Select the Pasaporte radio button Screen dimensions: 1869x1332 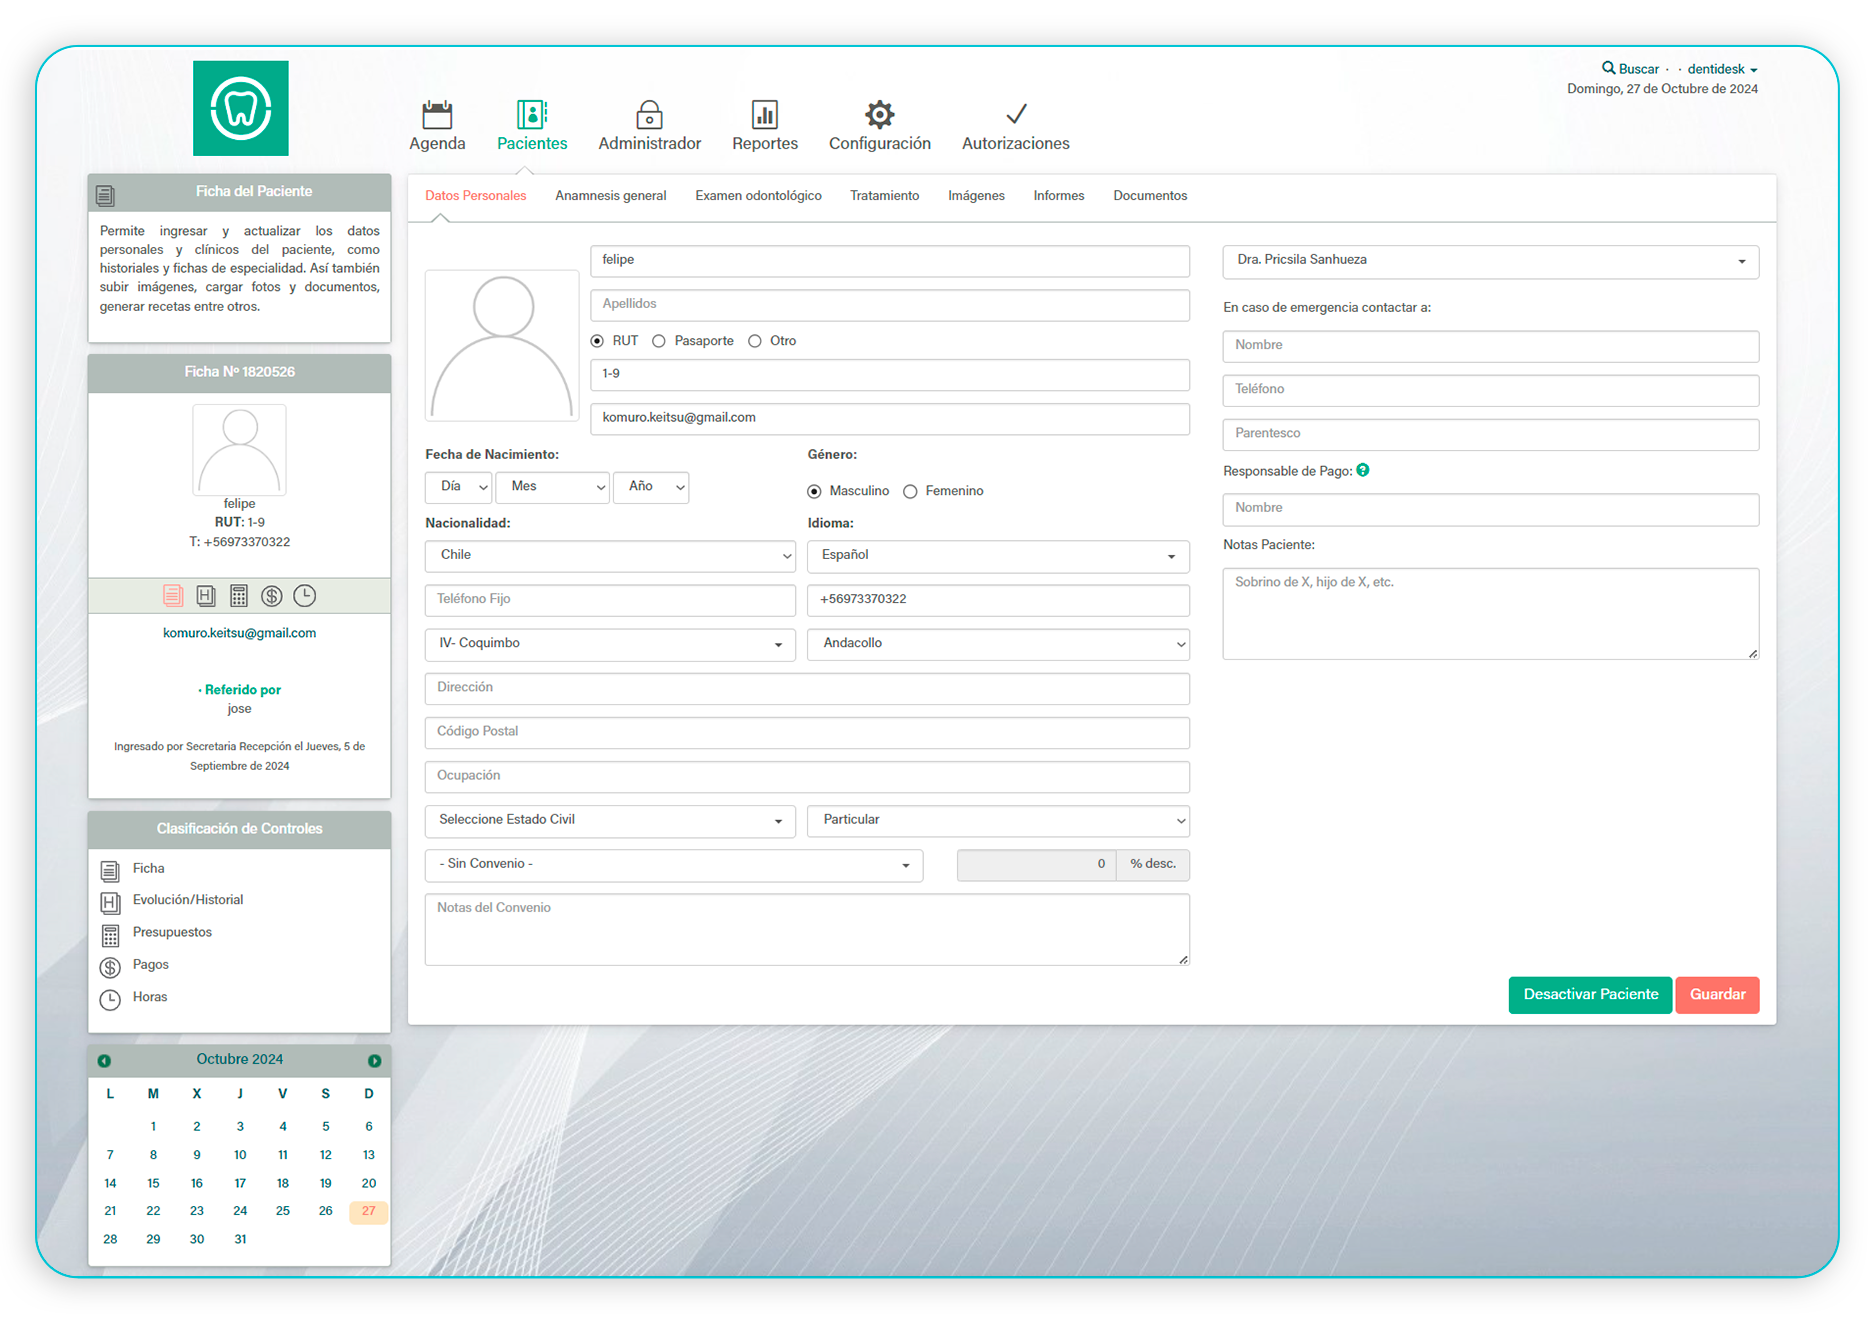pos(659,341)
